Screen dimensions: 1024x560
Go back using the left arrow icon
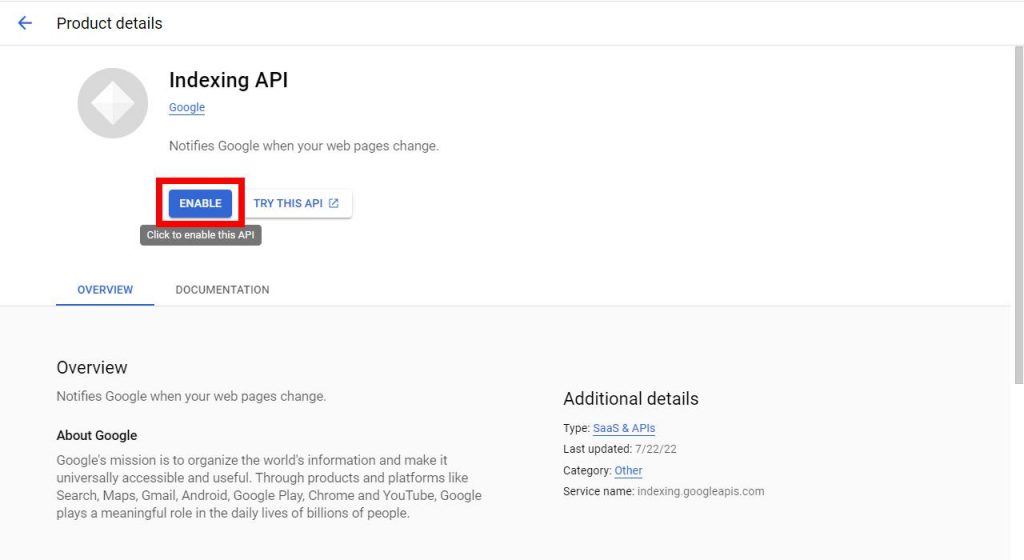(25, 23)
